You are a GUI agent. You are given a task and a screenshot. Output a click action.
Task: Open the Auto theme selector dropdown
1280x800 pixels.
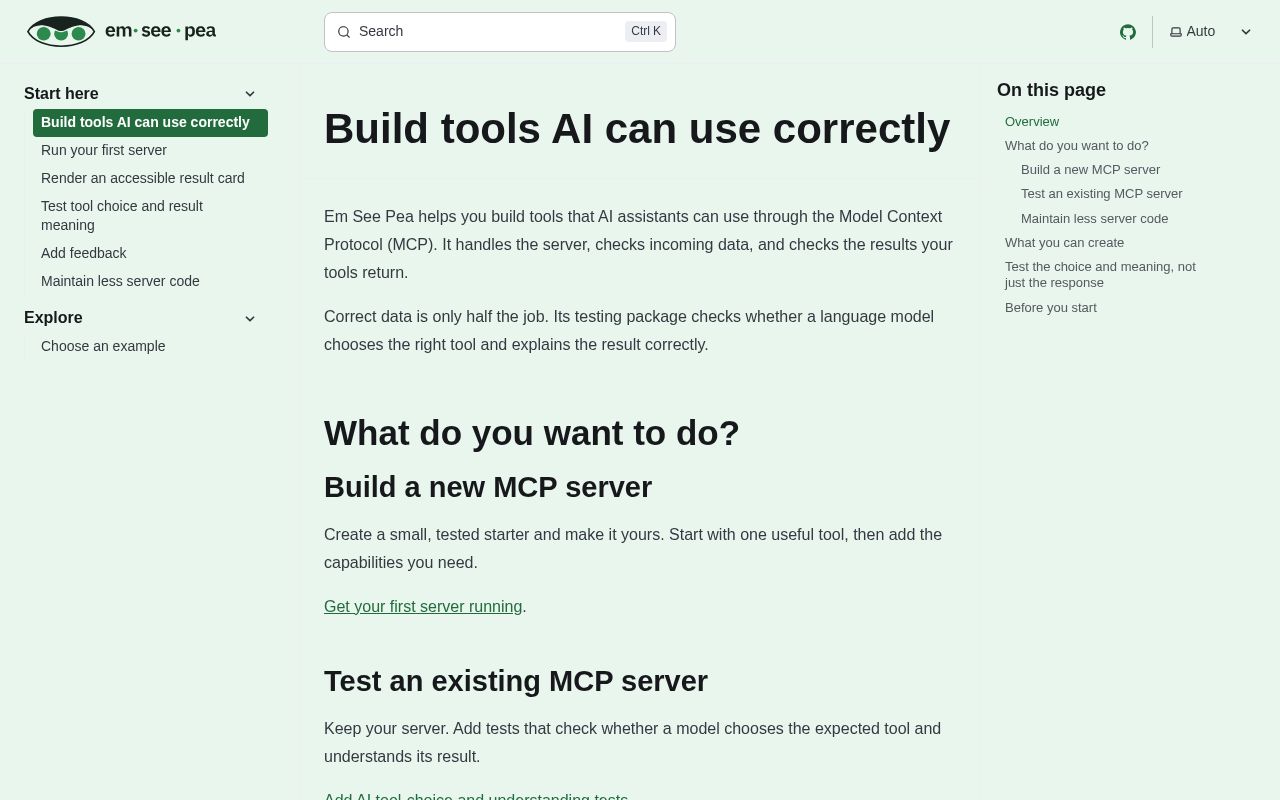click(1210, 32)
